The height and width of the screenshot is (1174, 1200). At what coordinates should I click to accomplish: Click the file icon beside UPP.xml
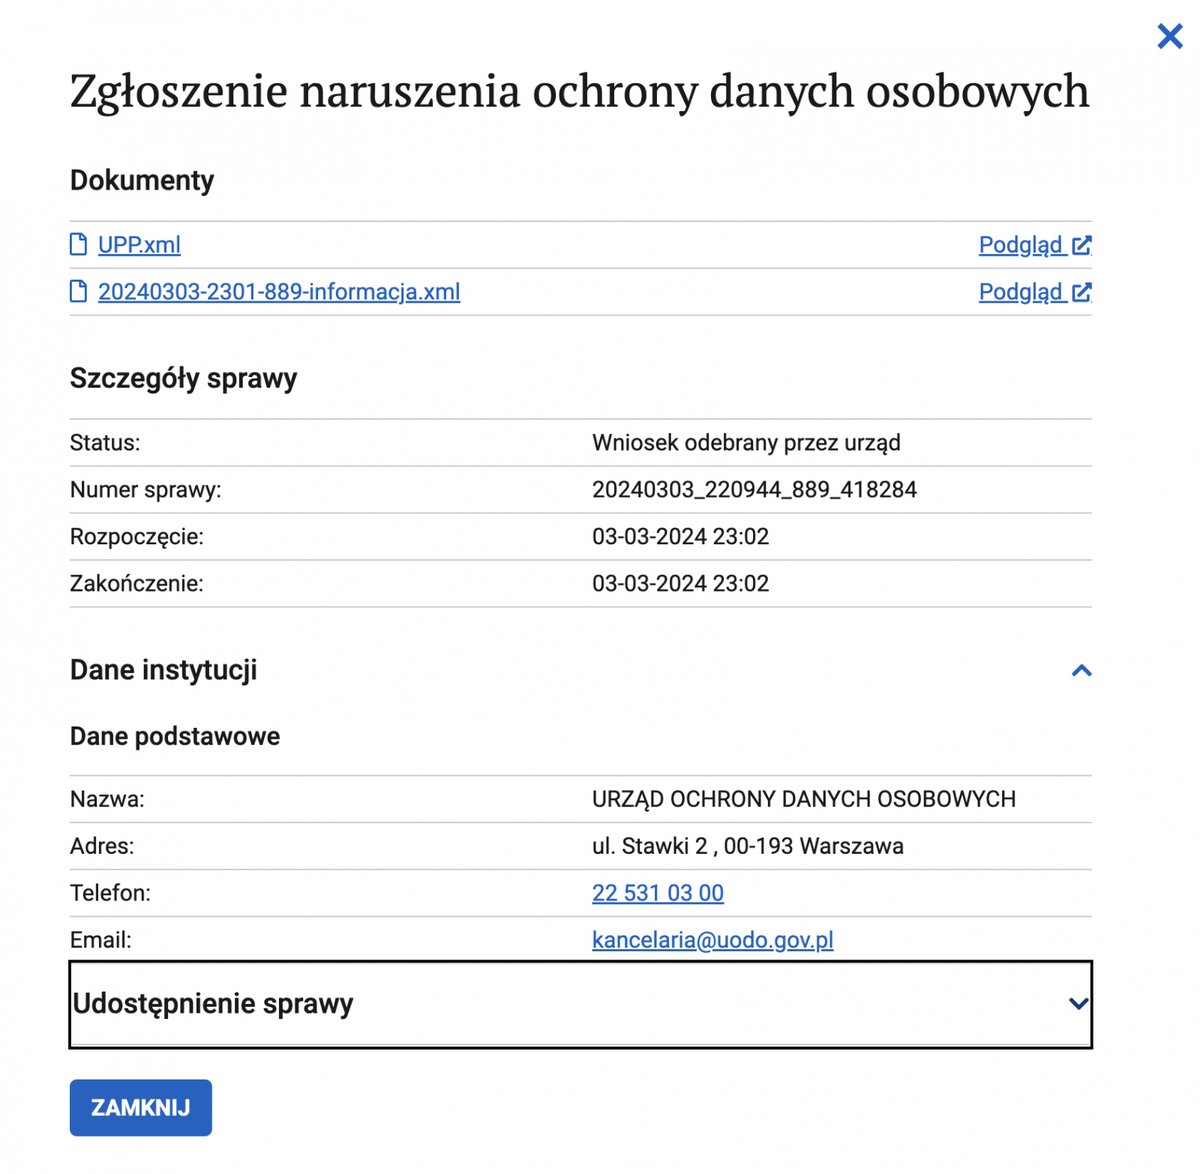pos(78,245)
